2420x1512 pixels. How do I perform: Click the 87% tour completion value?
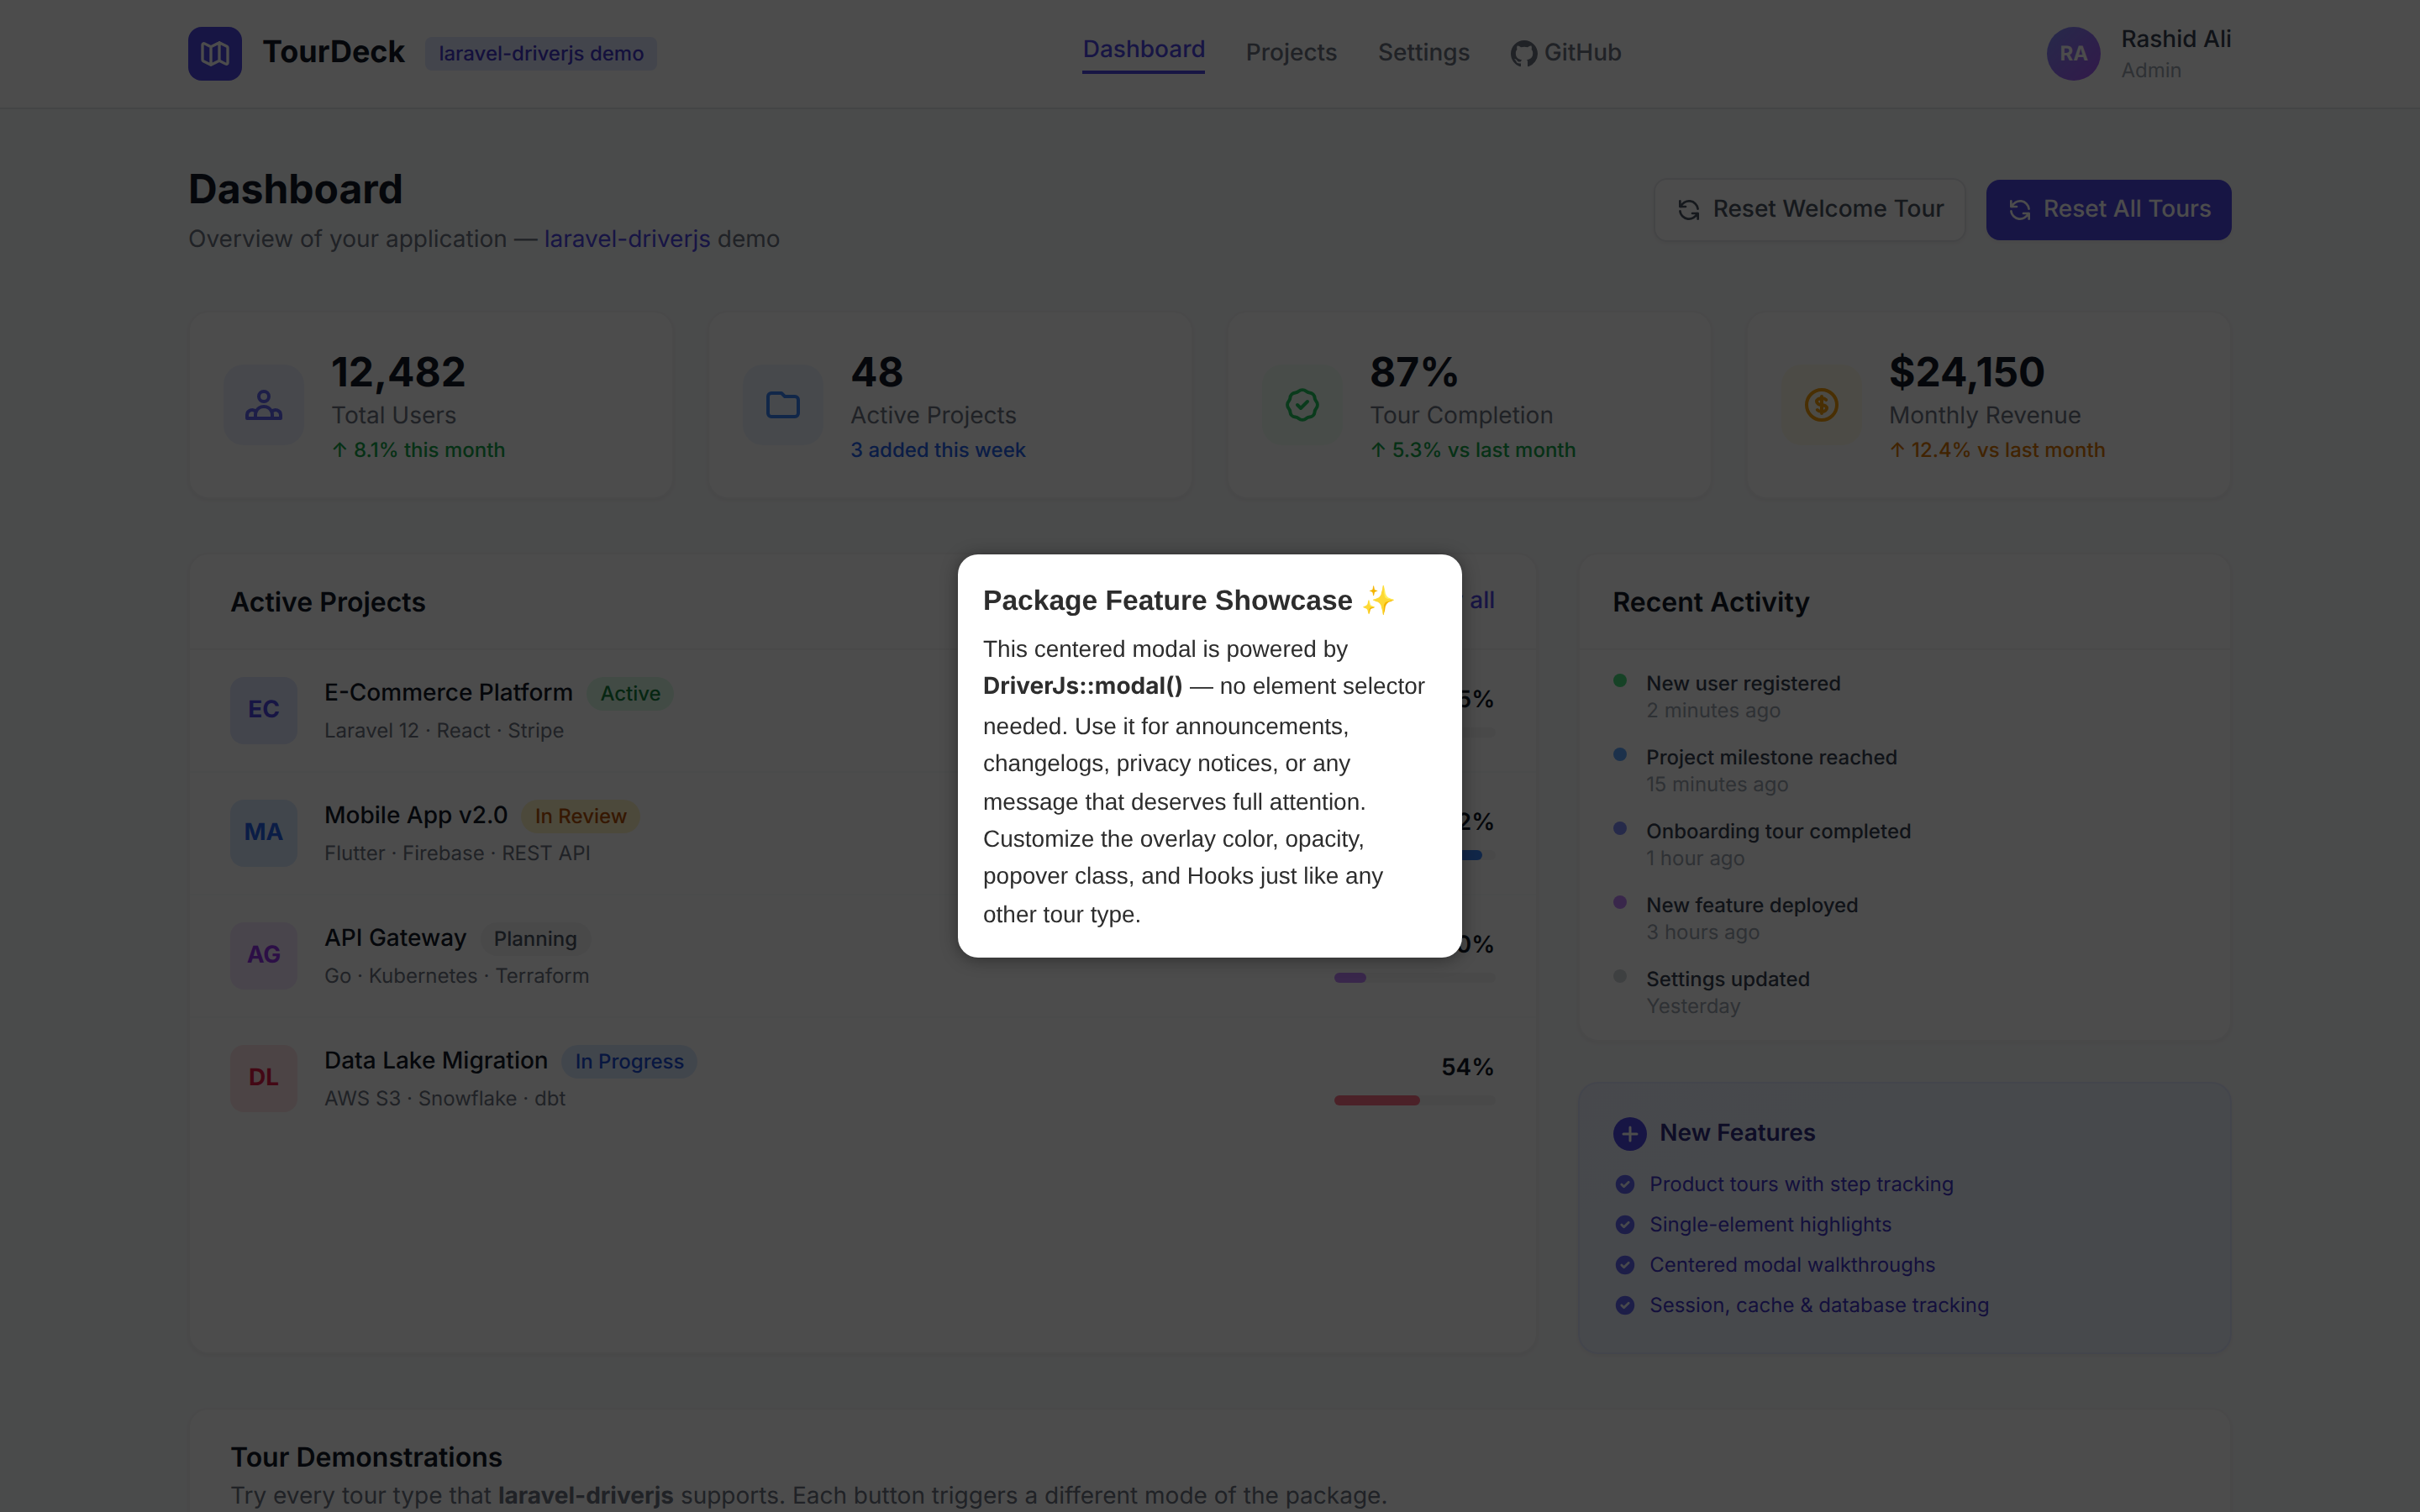click(x=1414, y=373)
